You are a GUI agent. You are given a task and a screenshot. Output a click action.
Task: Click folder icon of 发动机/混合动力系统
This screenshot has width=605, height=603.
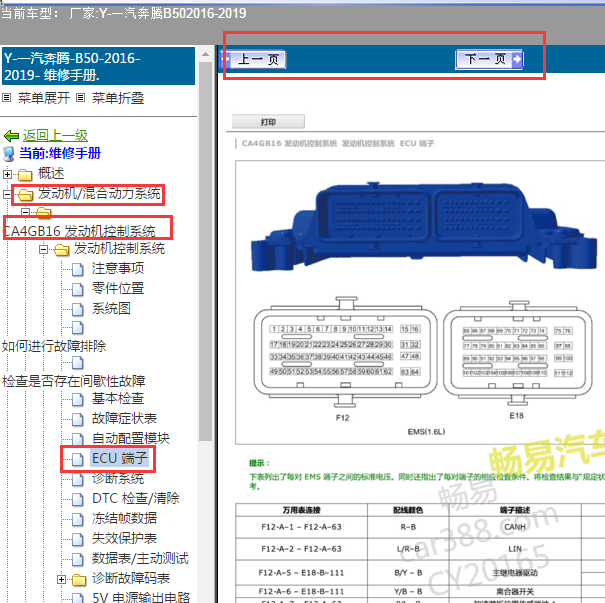(25, 194)
